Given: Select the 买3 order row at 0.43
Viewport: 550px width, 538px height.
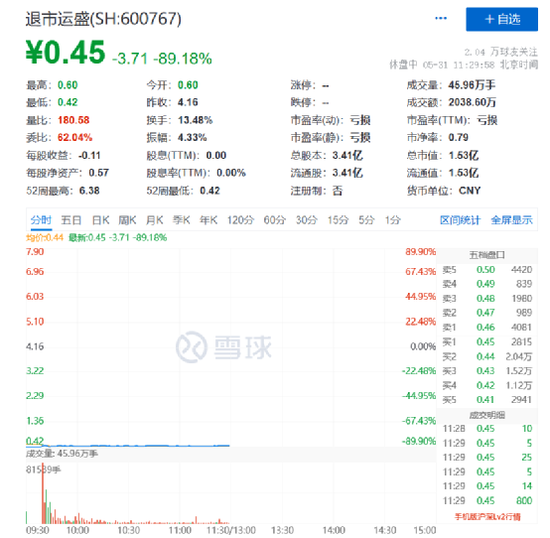Looking at the screenshot, I should 487,371.
